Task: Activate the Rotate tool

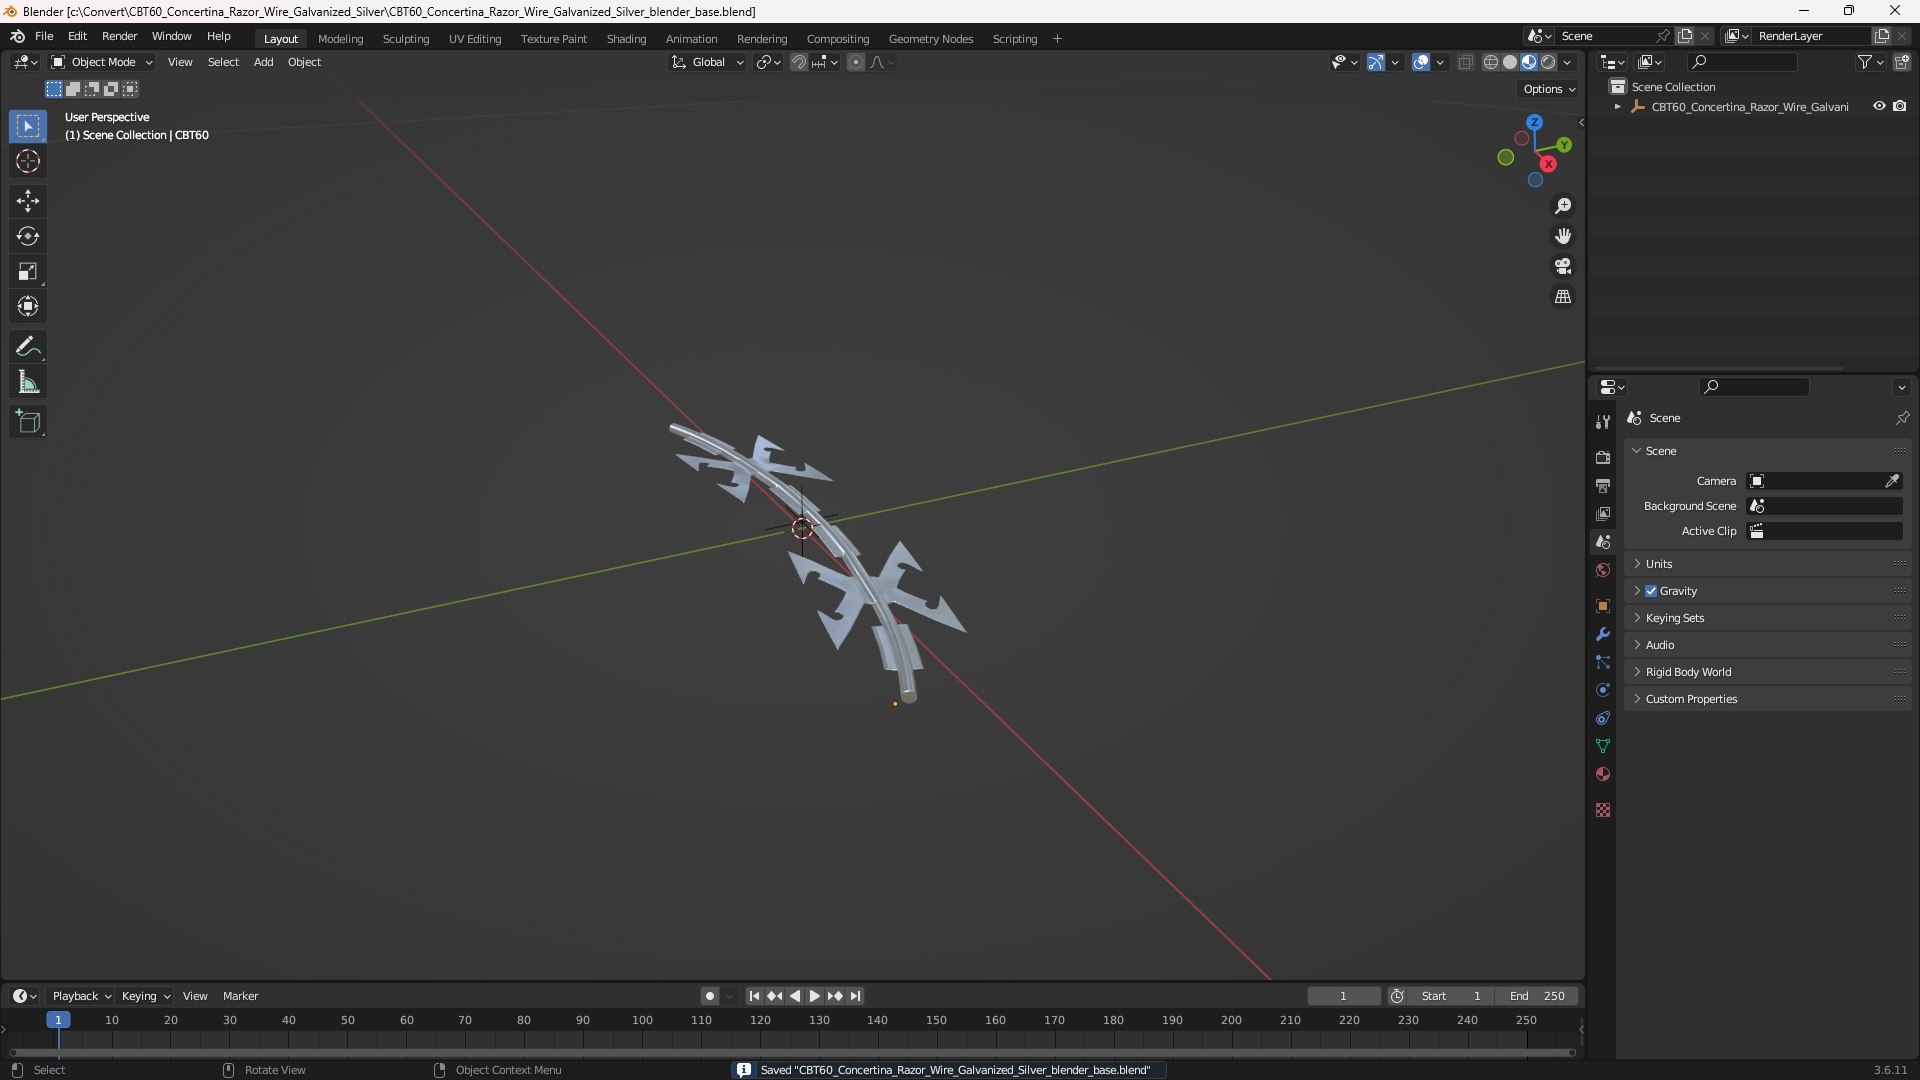Action: click(28, 236)
